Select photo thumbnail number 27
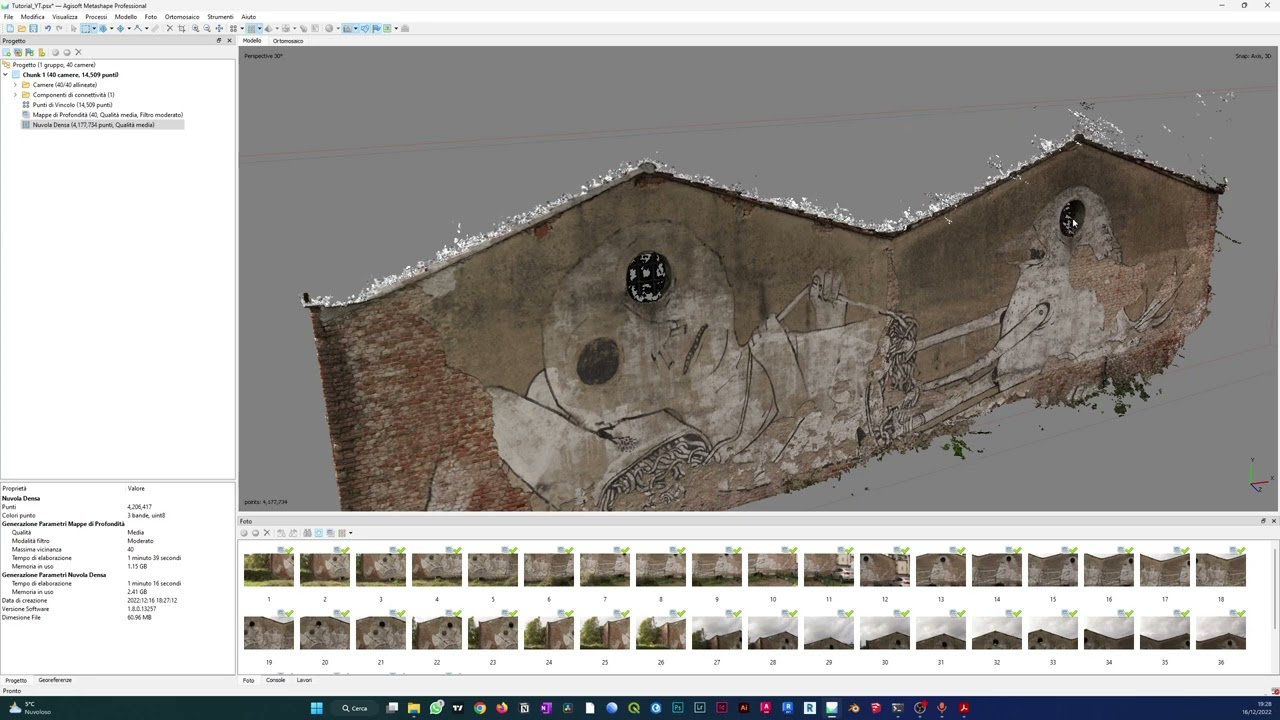This screenshot has width=1280, height=720. click(x=716, y=633)
